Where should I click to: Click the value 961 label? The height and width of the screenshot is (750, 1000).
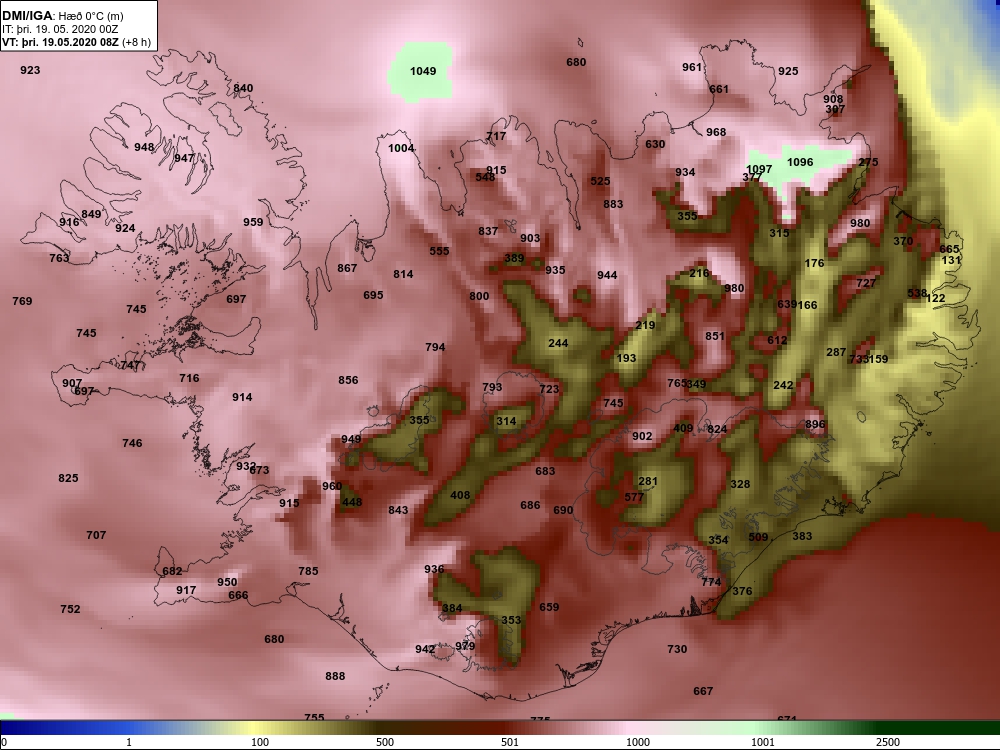(x=692, y=67)
